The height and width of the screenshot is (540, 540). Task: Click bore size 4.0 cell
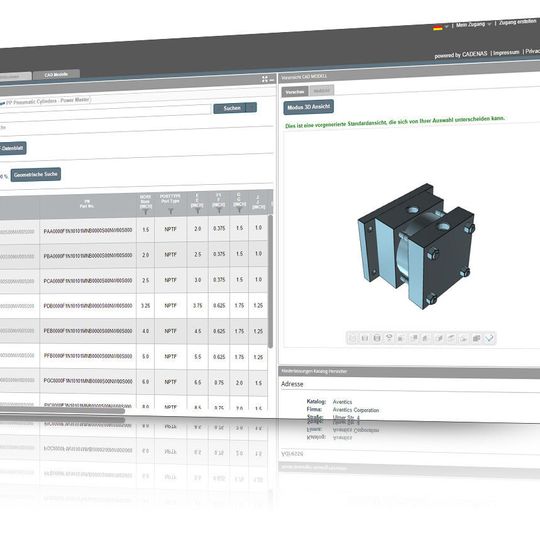tap(145, 331)
